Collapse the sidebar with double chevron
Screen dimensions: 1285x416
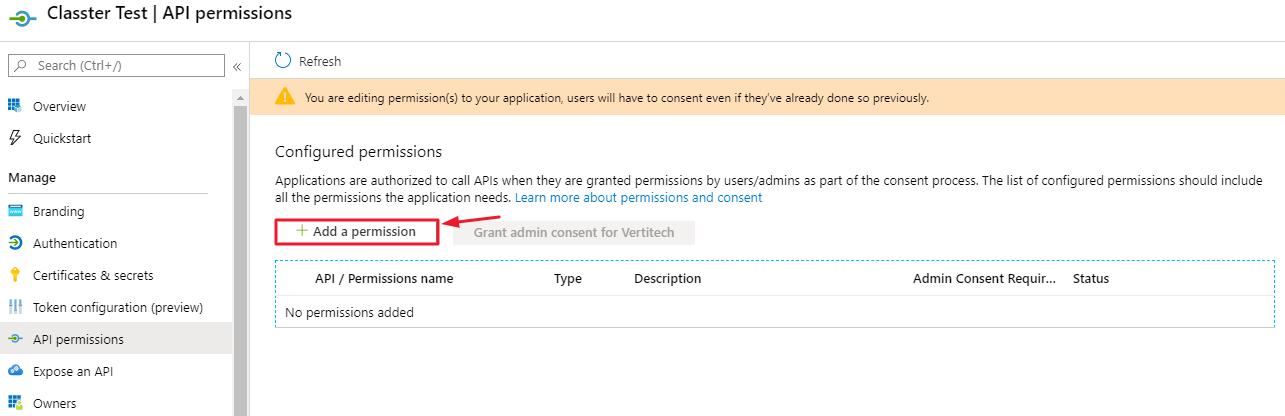click(237, 66)
